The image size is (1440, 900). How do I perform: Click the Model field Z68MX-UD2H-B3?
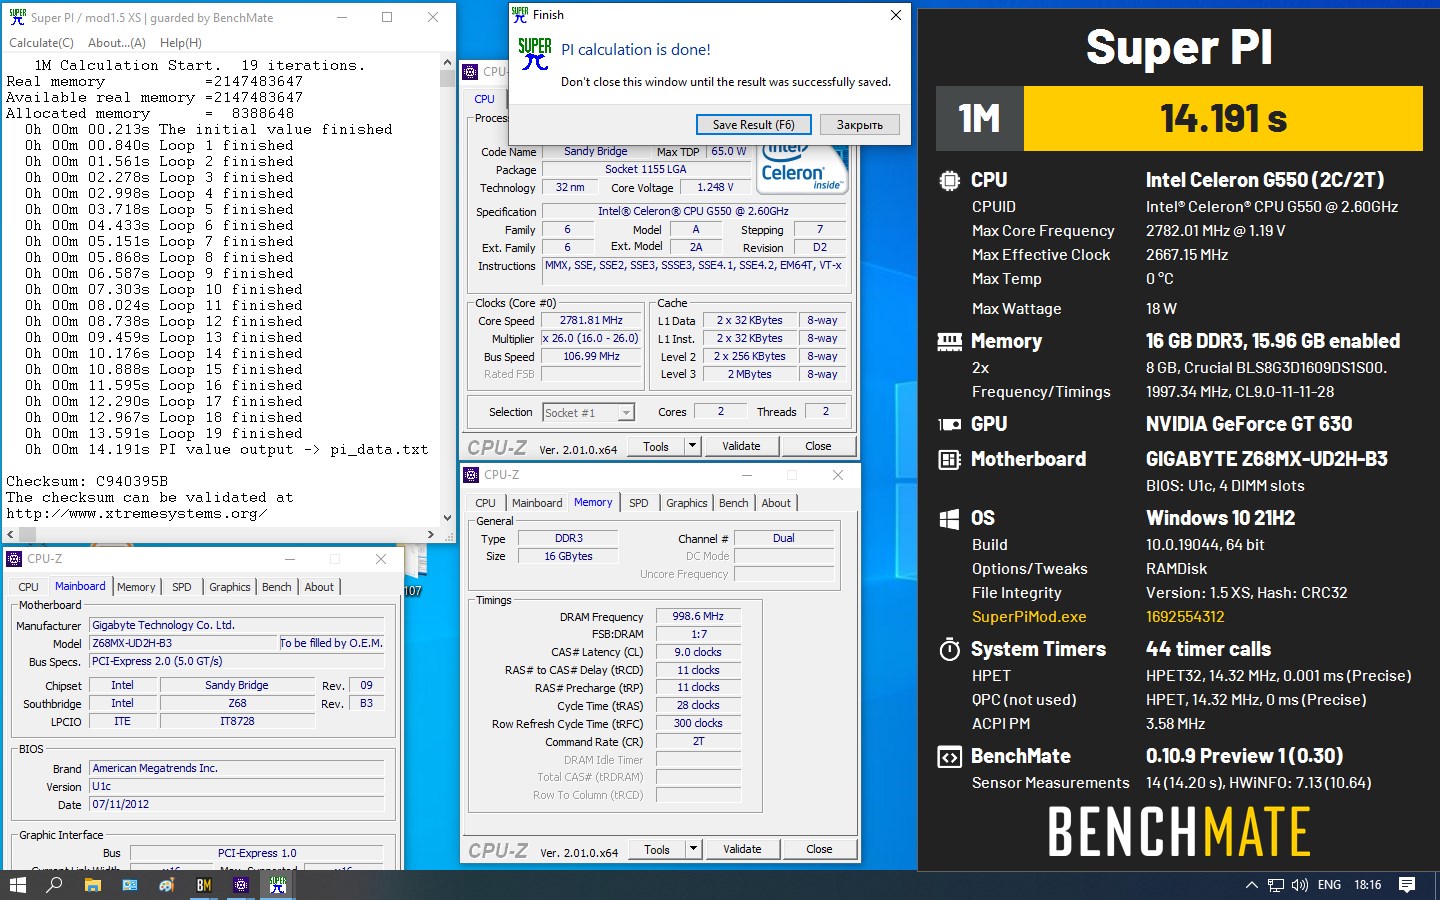[182, 643]
